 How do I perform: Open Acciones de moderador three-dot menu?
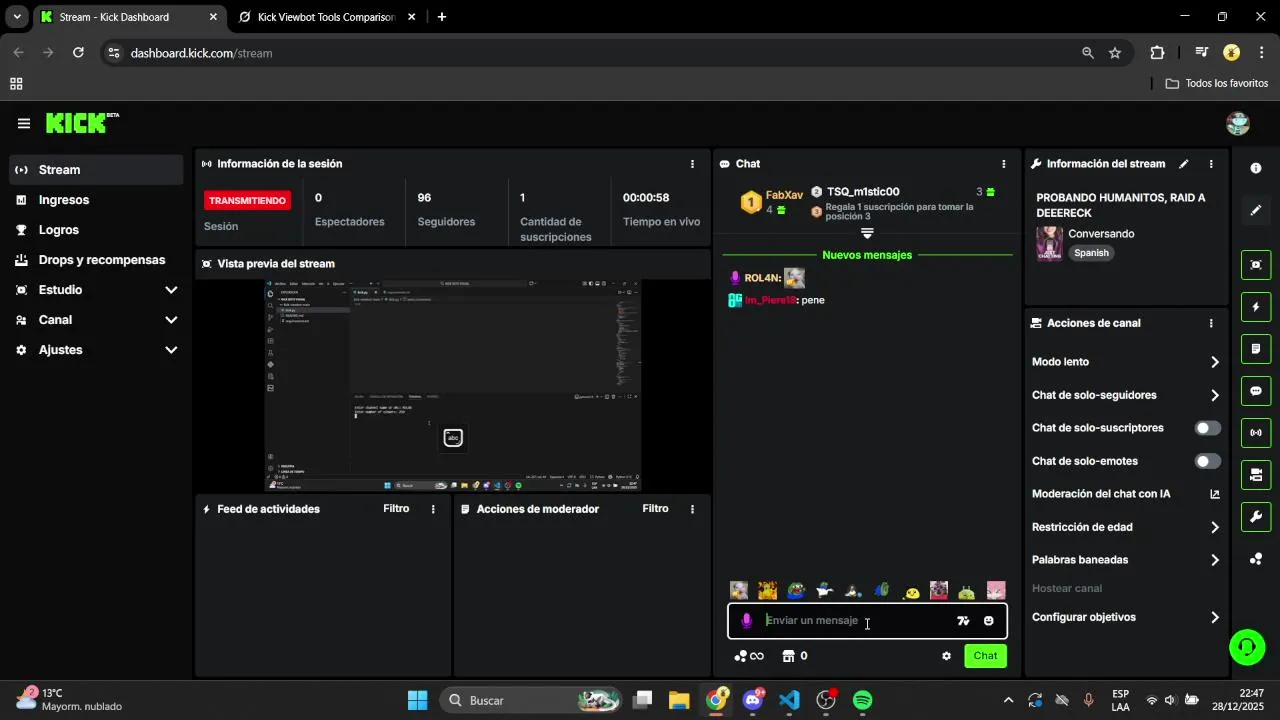coord(692,509)
